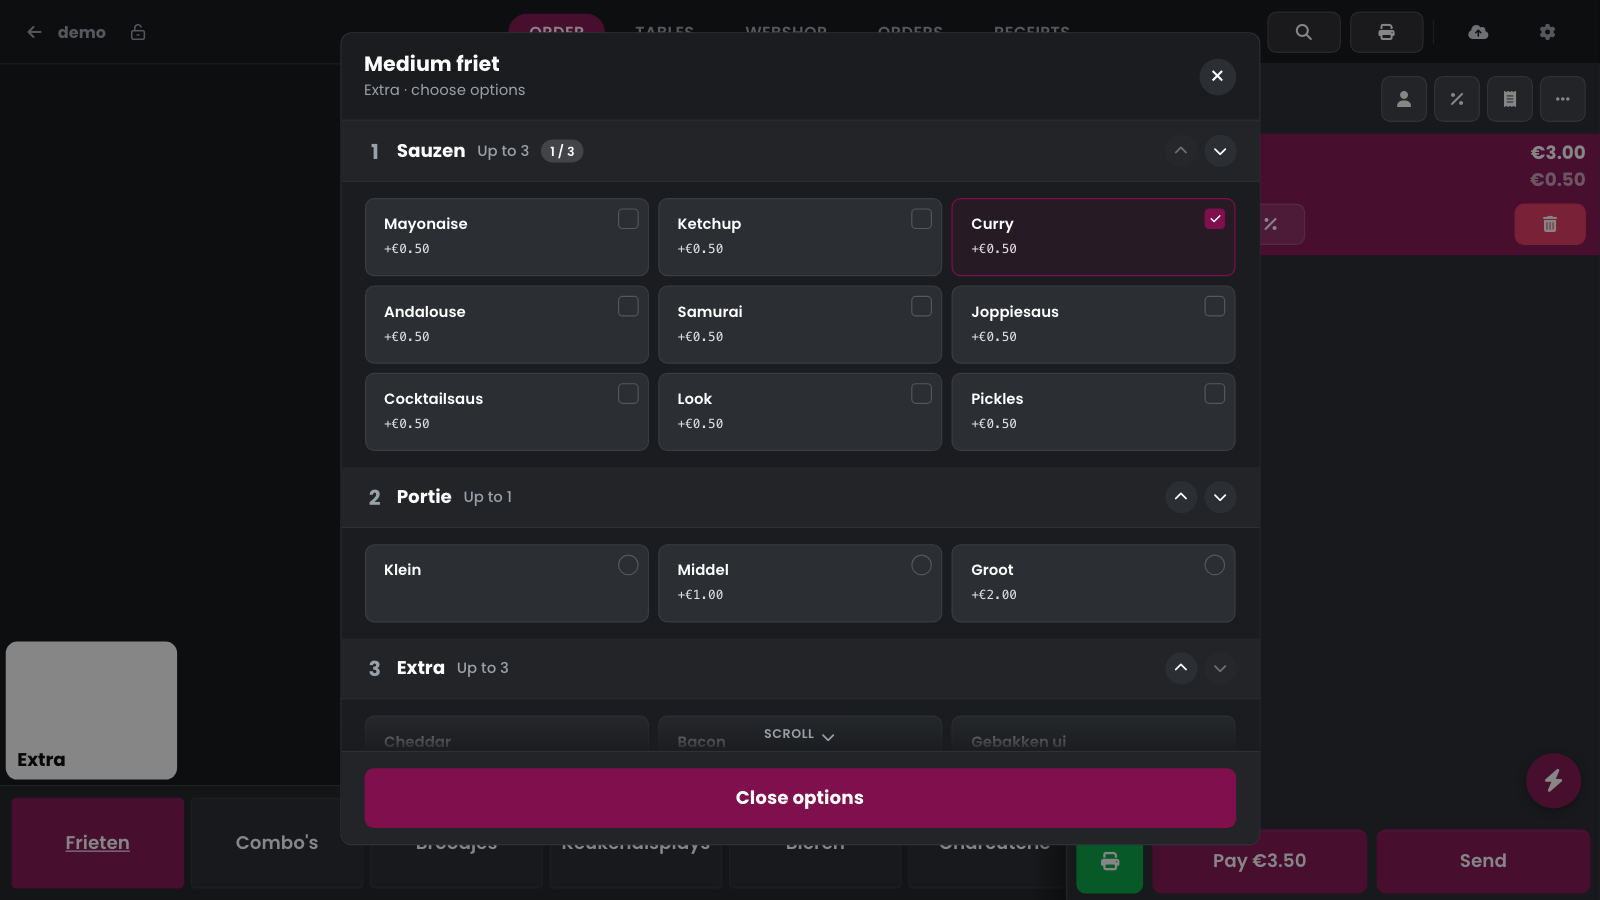1600x900 pixels.
Task: Open the Combo's category
Action: pyautogui.click(x=277, y=843)
